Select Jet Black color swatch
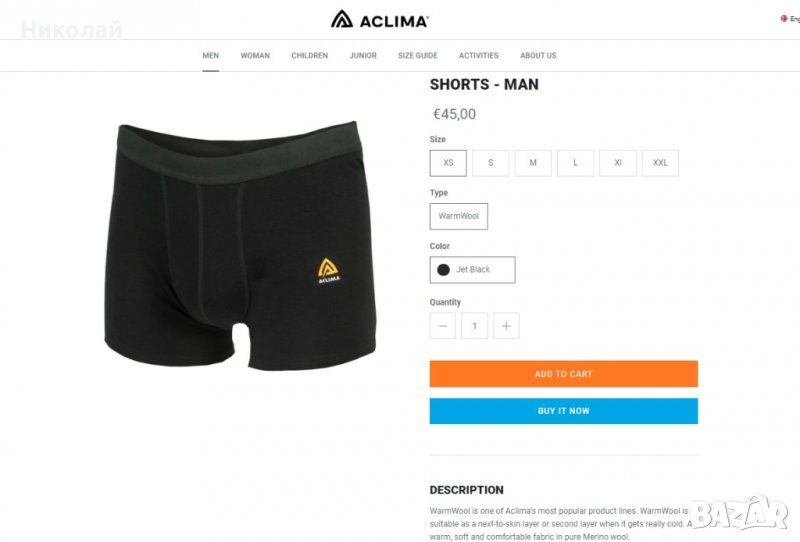 coord(472,269)
